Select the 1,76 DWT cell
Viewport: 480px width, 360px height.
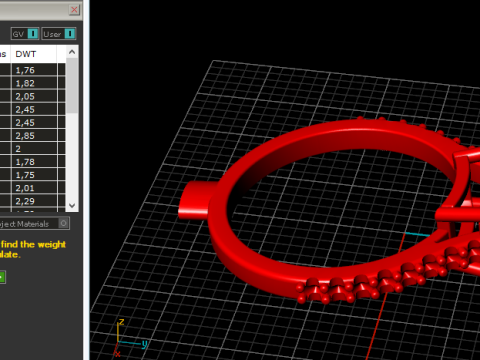coord(34,70)
